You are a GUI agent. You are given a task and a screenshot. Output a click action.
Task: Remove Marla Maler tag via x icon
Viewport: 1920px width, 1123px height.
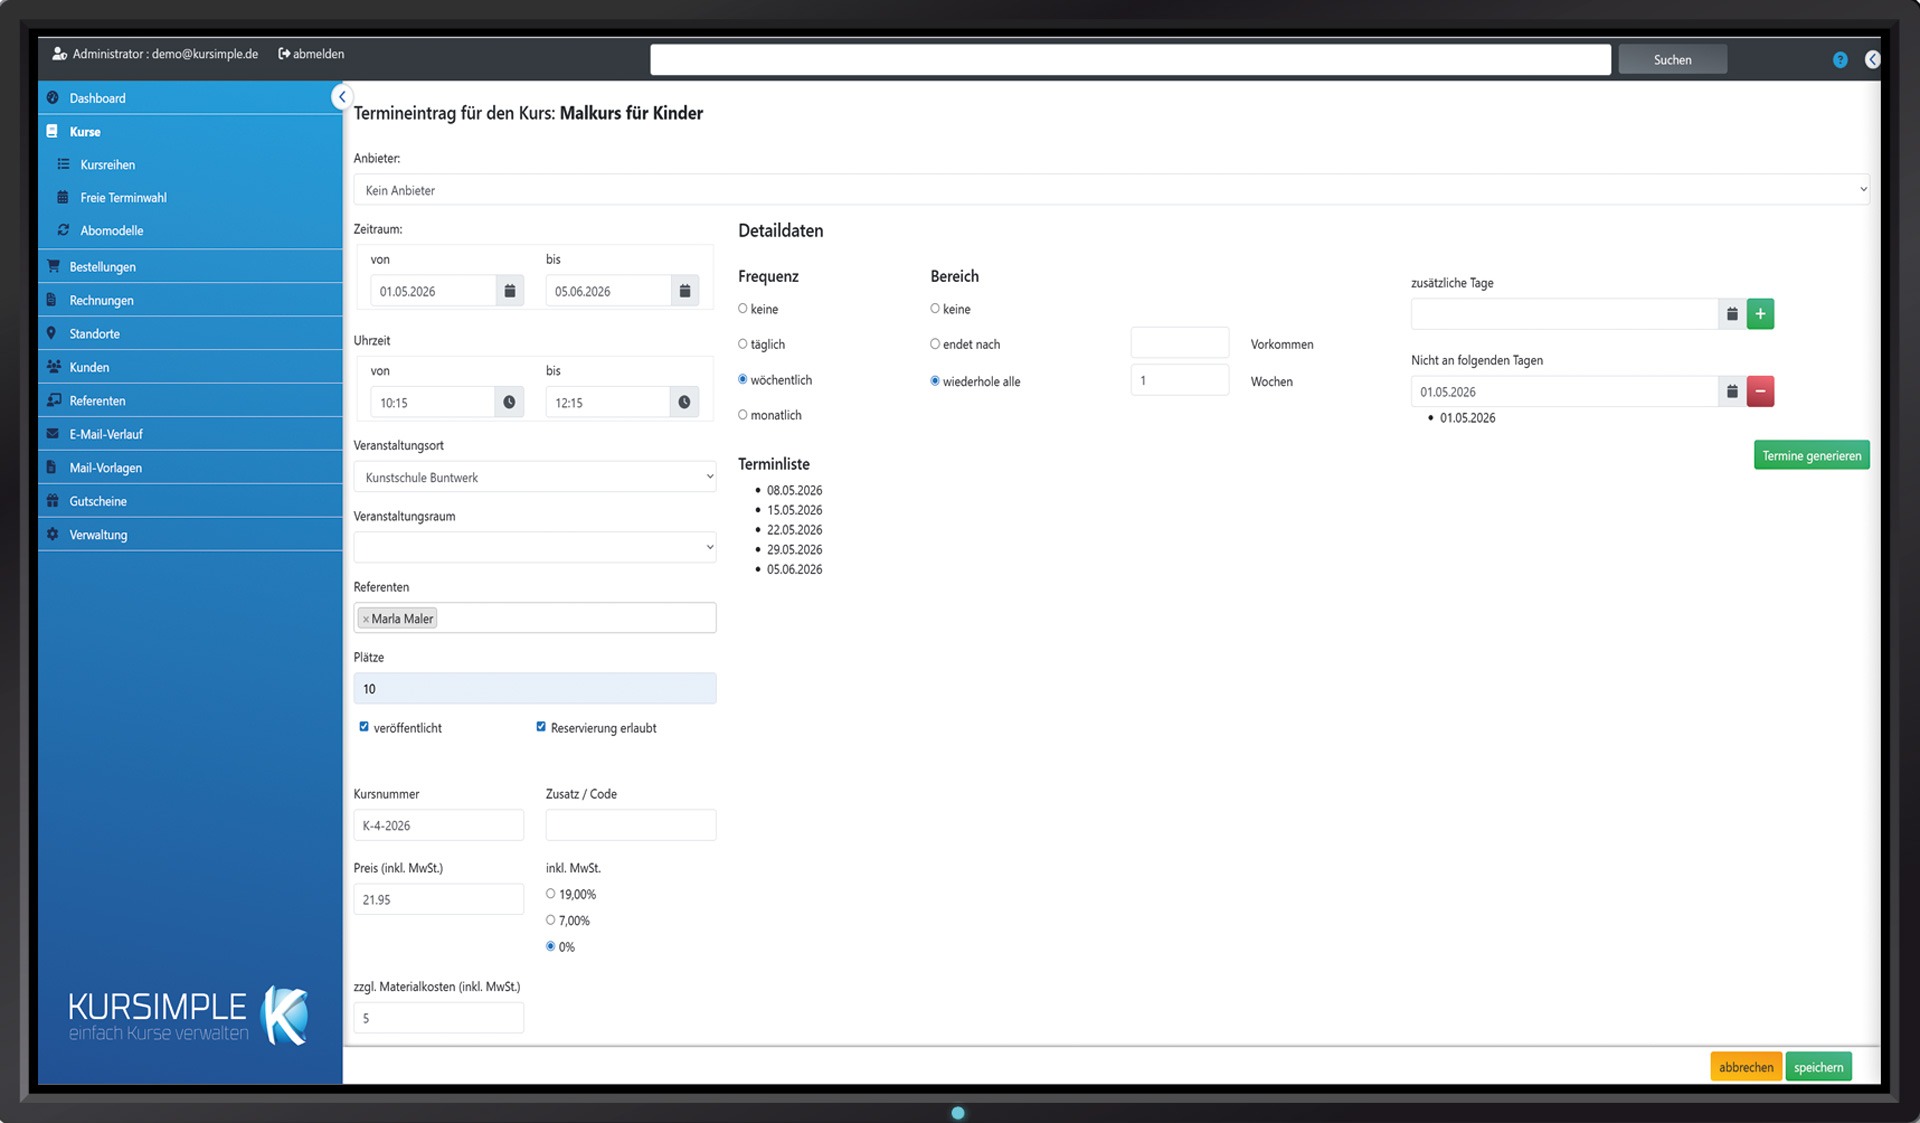click(366, 619)
